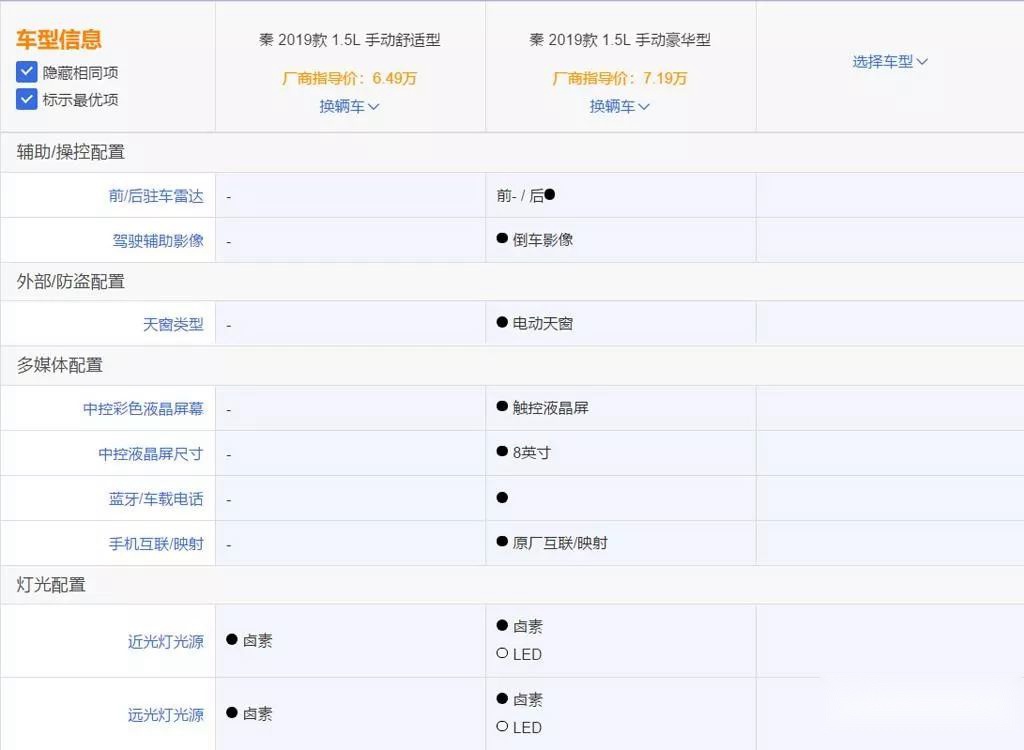Click the 多媒体配置 section header
This screenshot has height=750, width=1024.
(59, 365)
